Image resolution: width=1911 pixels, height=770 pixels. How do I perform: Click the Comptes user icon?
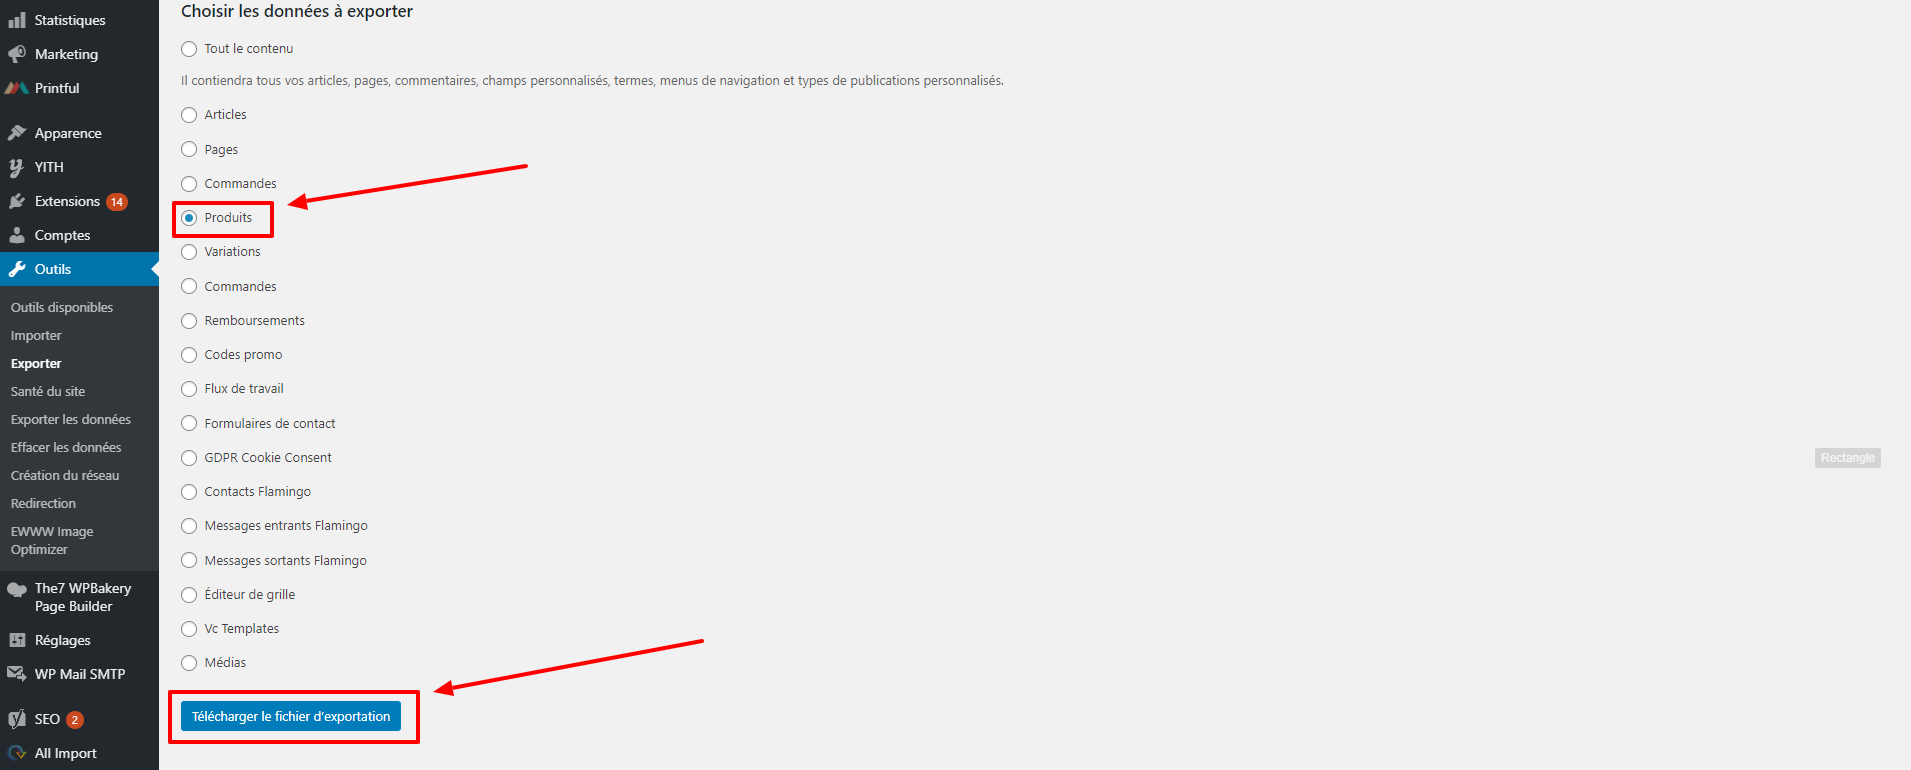(17, 235)
